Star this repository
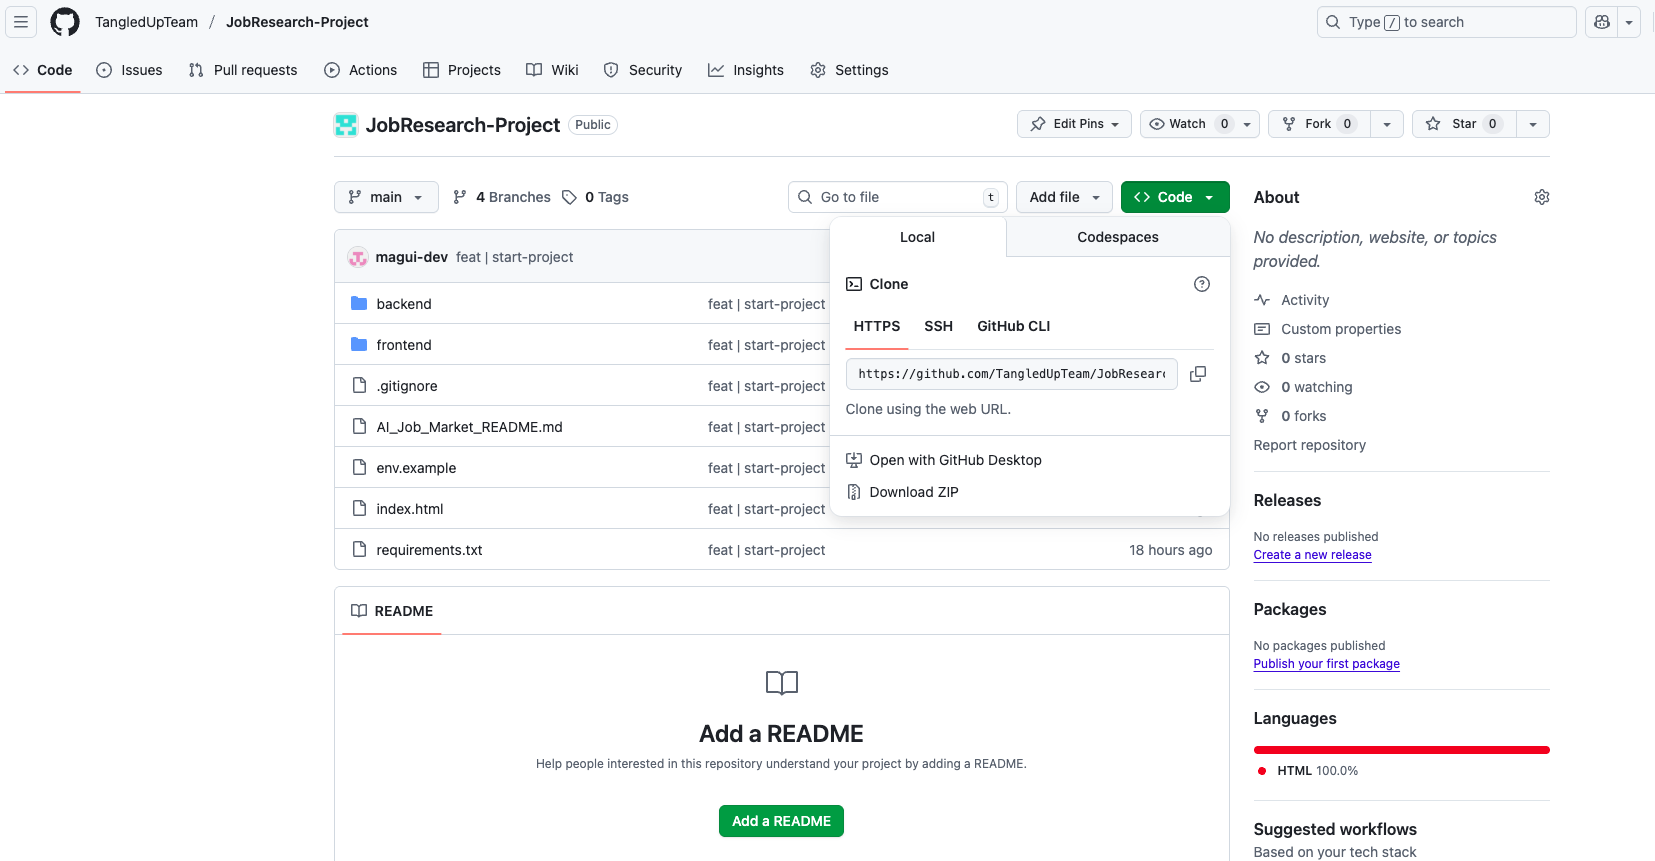Screen dimensions: 1655x861 (1464, 124)
